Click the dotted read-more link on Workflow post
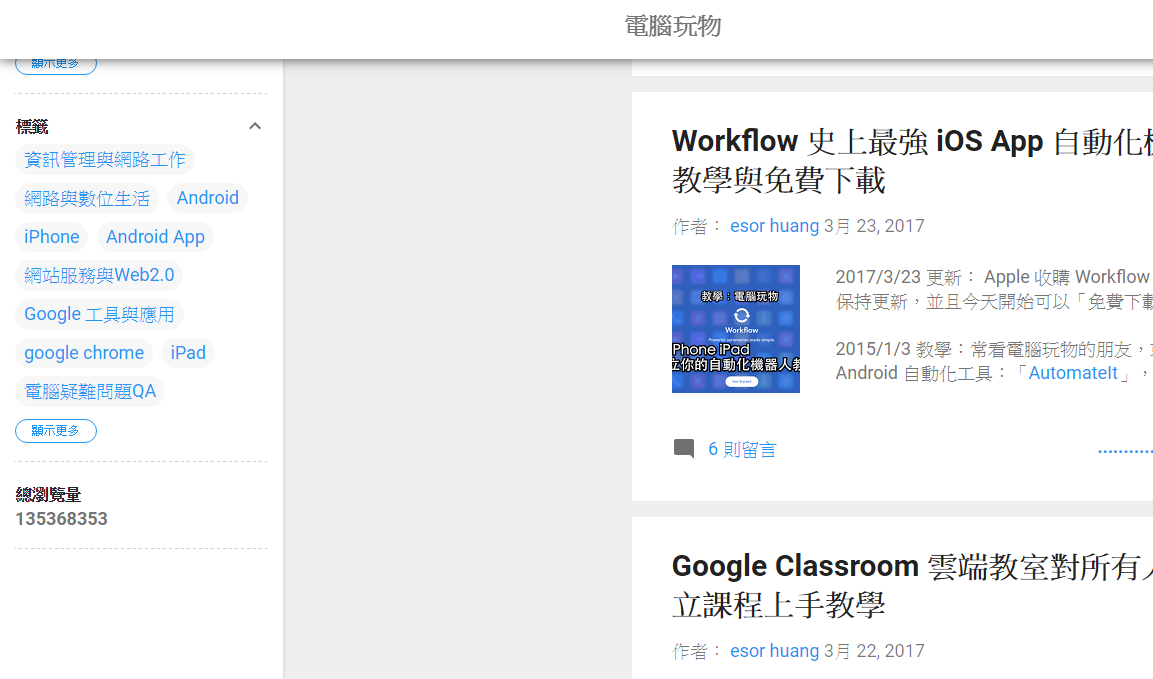This screenshot has height=679, width=1153. click(x=1125, y=451)
